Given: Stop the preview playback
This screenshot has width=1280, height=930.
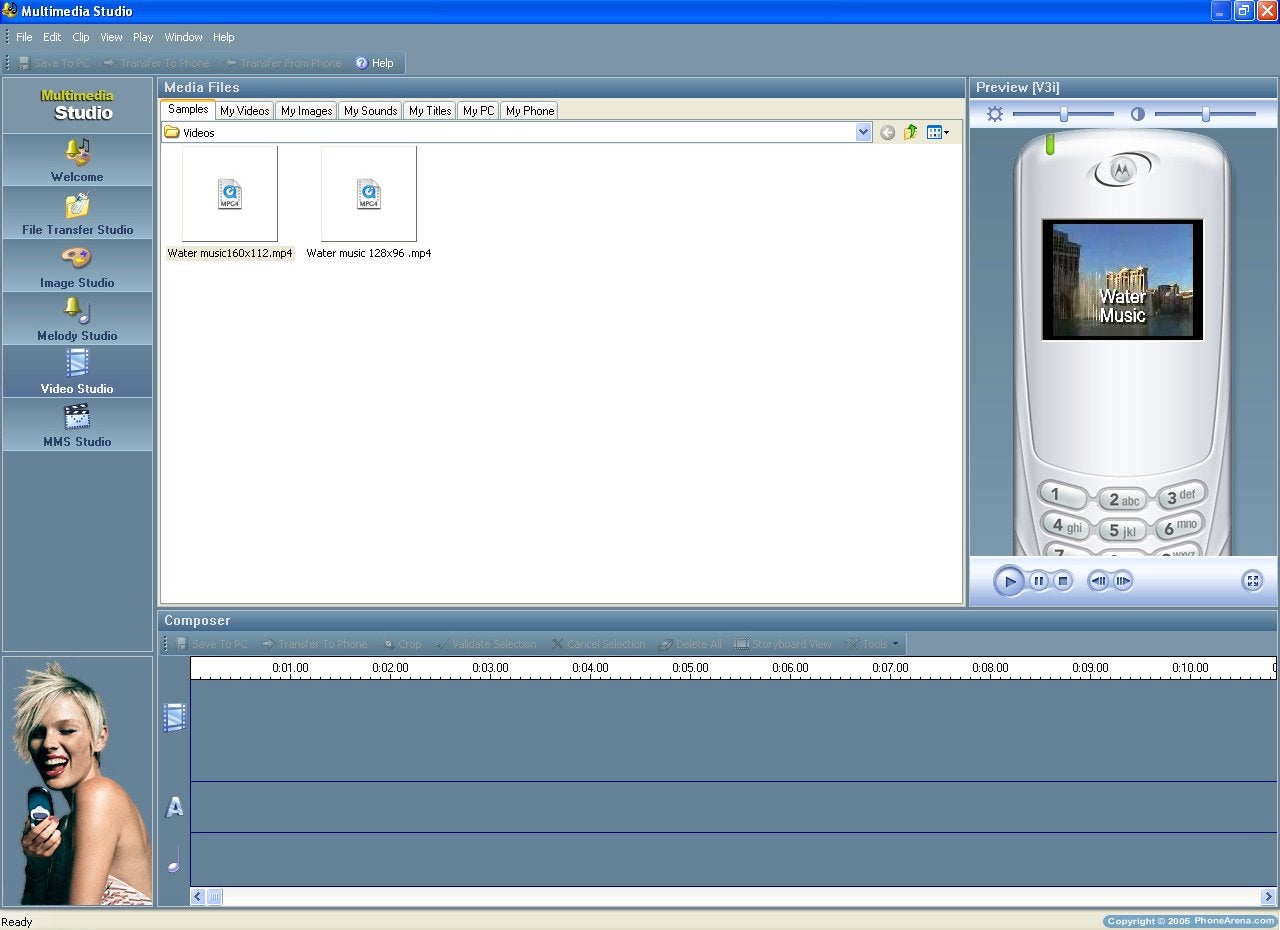Looking at the screenshot, I should point(1063,581).
